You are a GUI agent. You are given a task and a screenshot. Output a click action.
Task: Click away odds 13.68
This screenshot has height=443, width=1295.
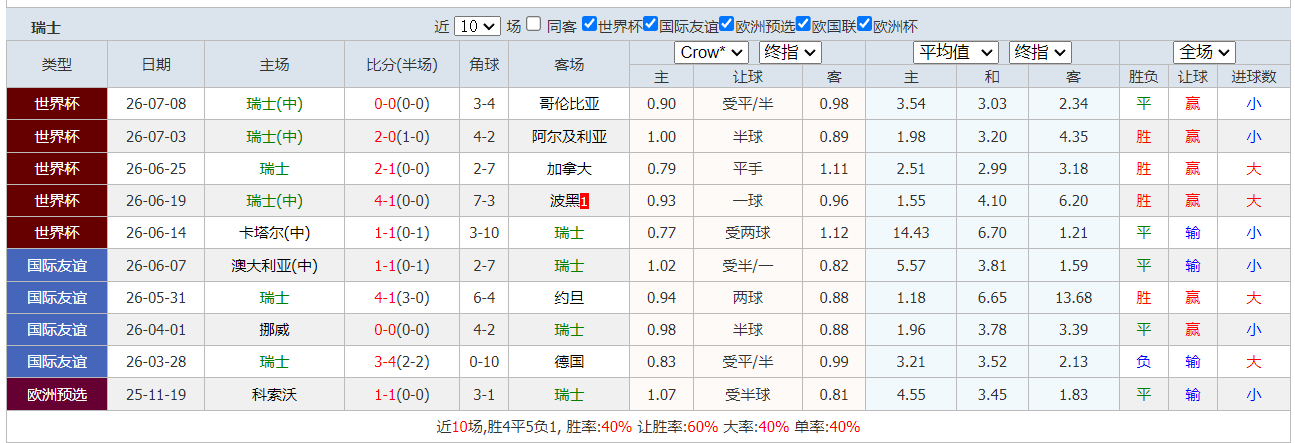pyautogui.click(x=1073, y=298)
